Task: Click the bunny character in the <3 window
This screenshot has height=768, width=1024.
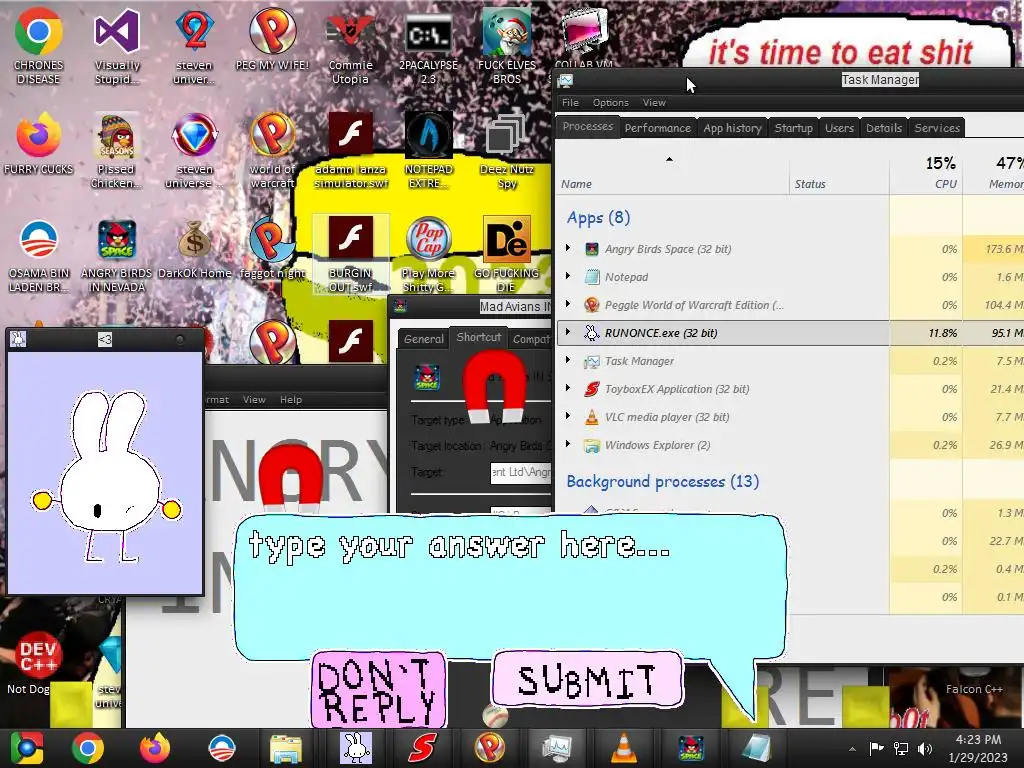Action: (106, 475)
